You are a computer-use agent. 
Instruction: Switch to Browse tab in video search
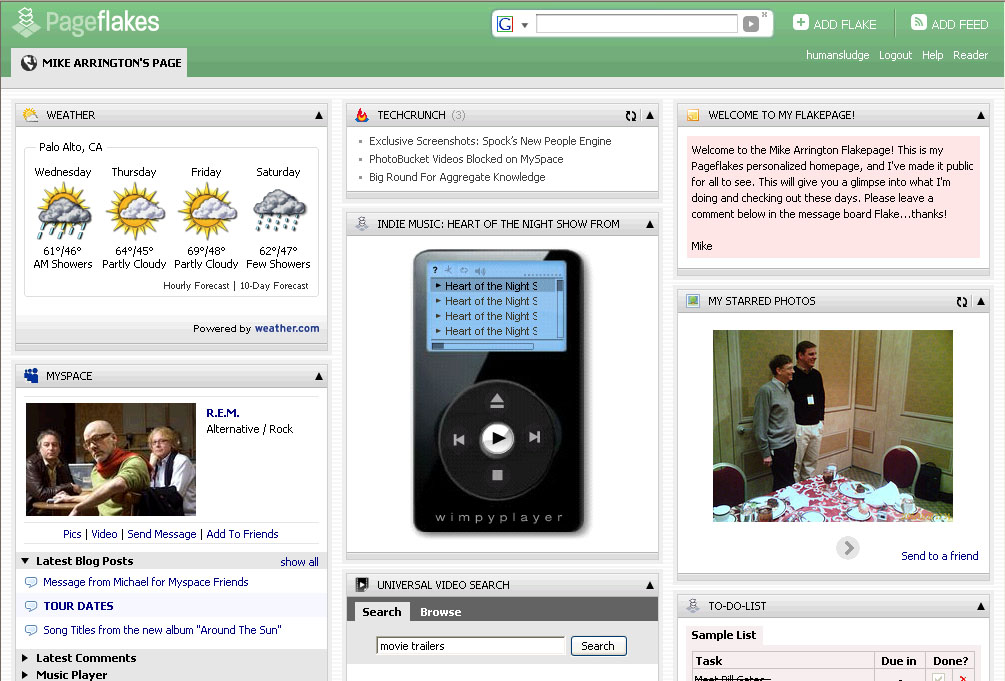point(440,612)
